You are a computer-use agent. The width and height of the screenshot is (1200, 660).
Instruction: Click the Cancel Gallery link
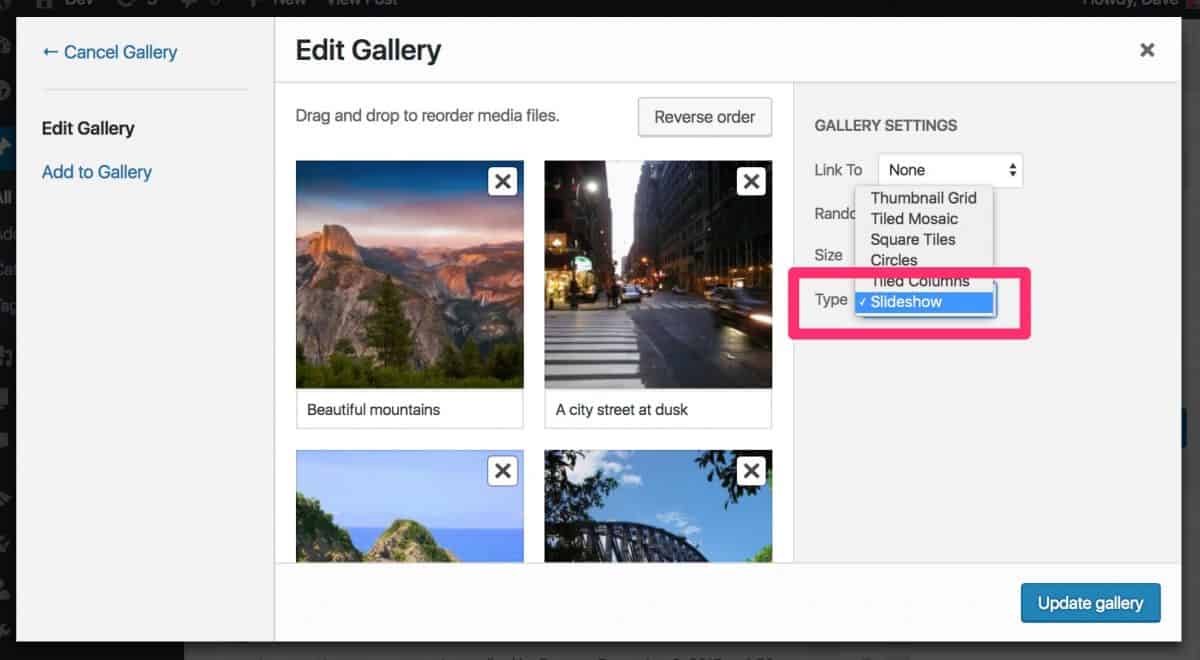110,52
